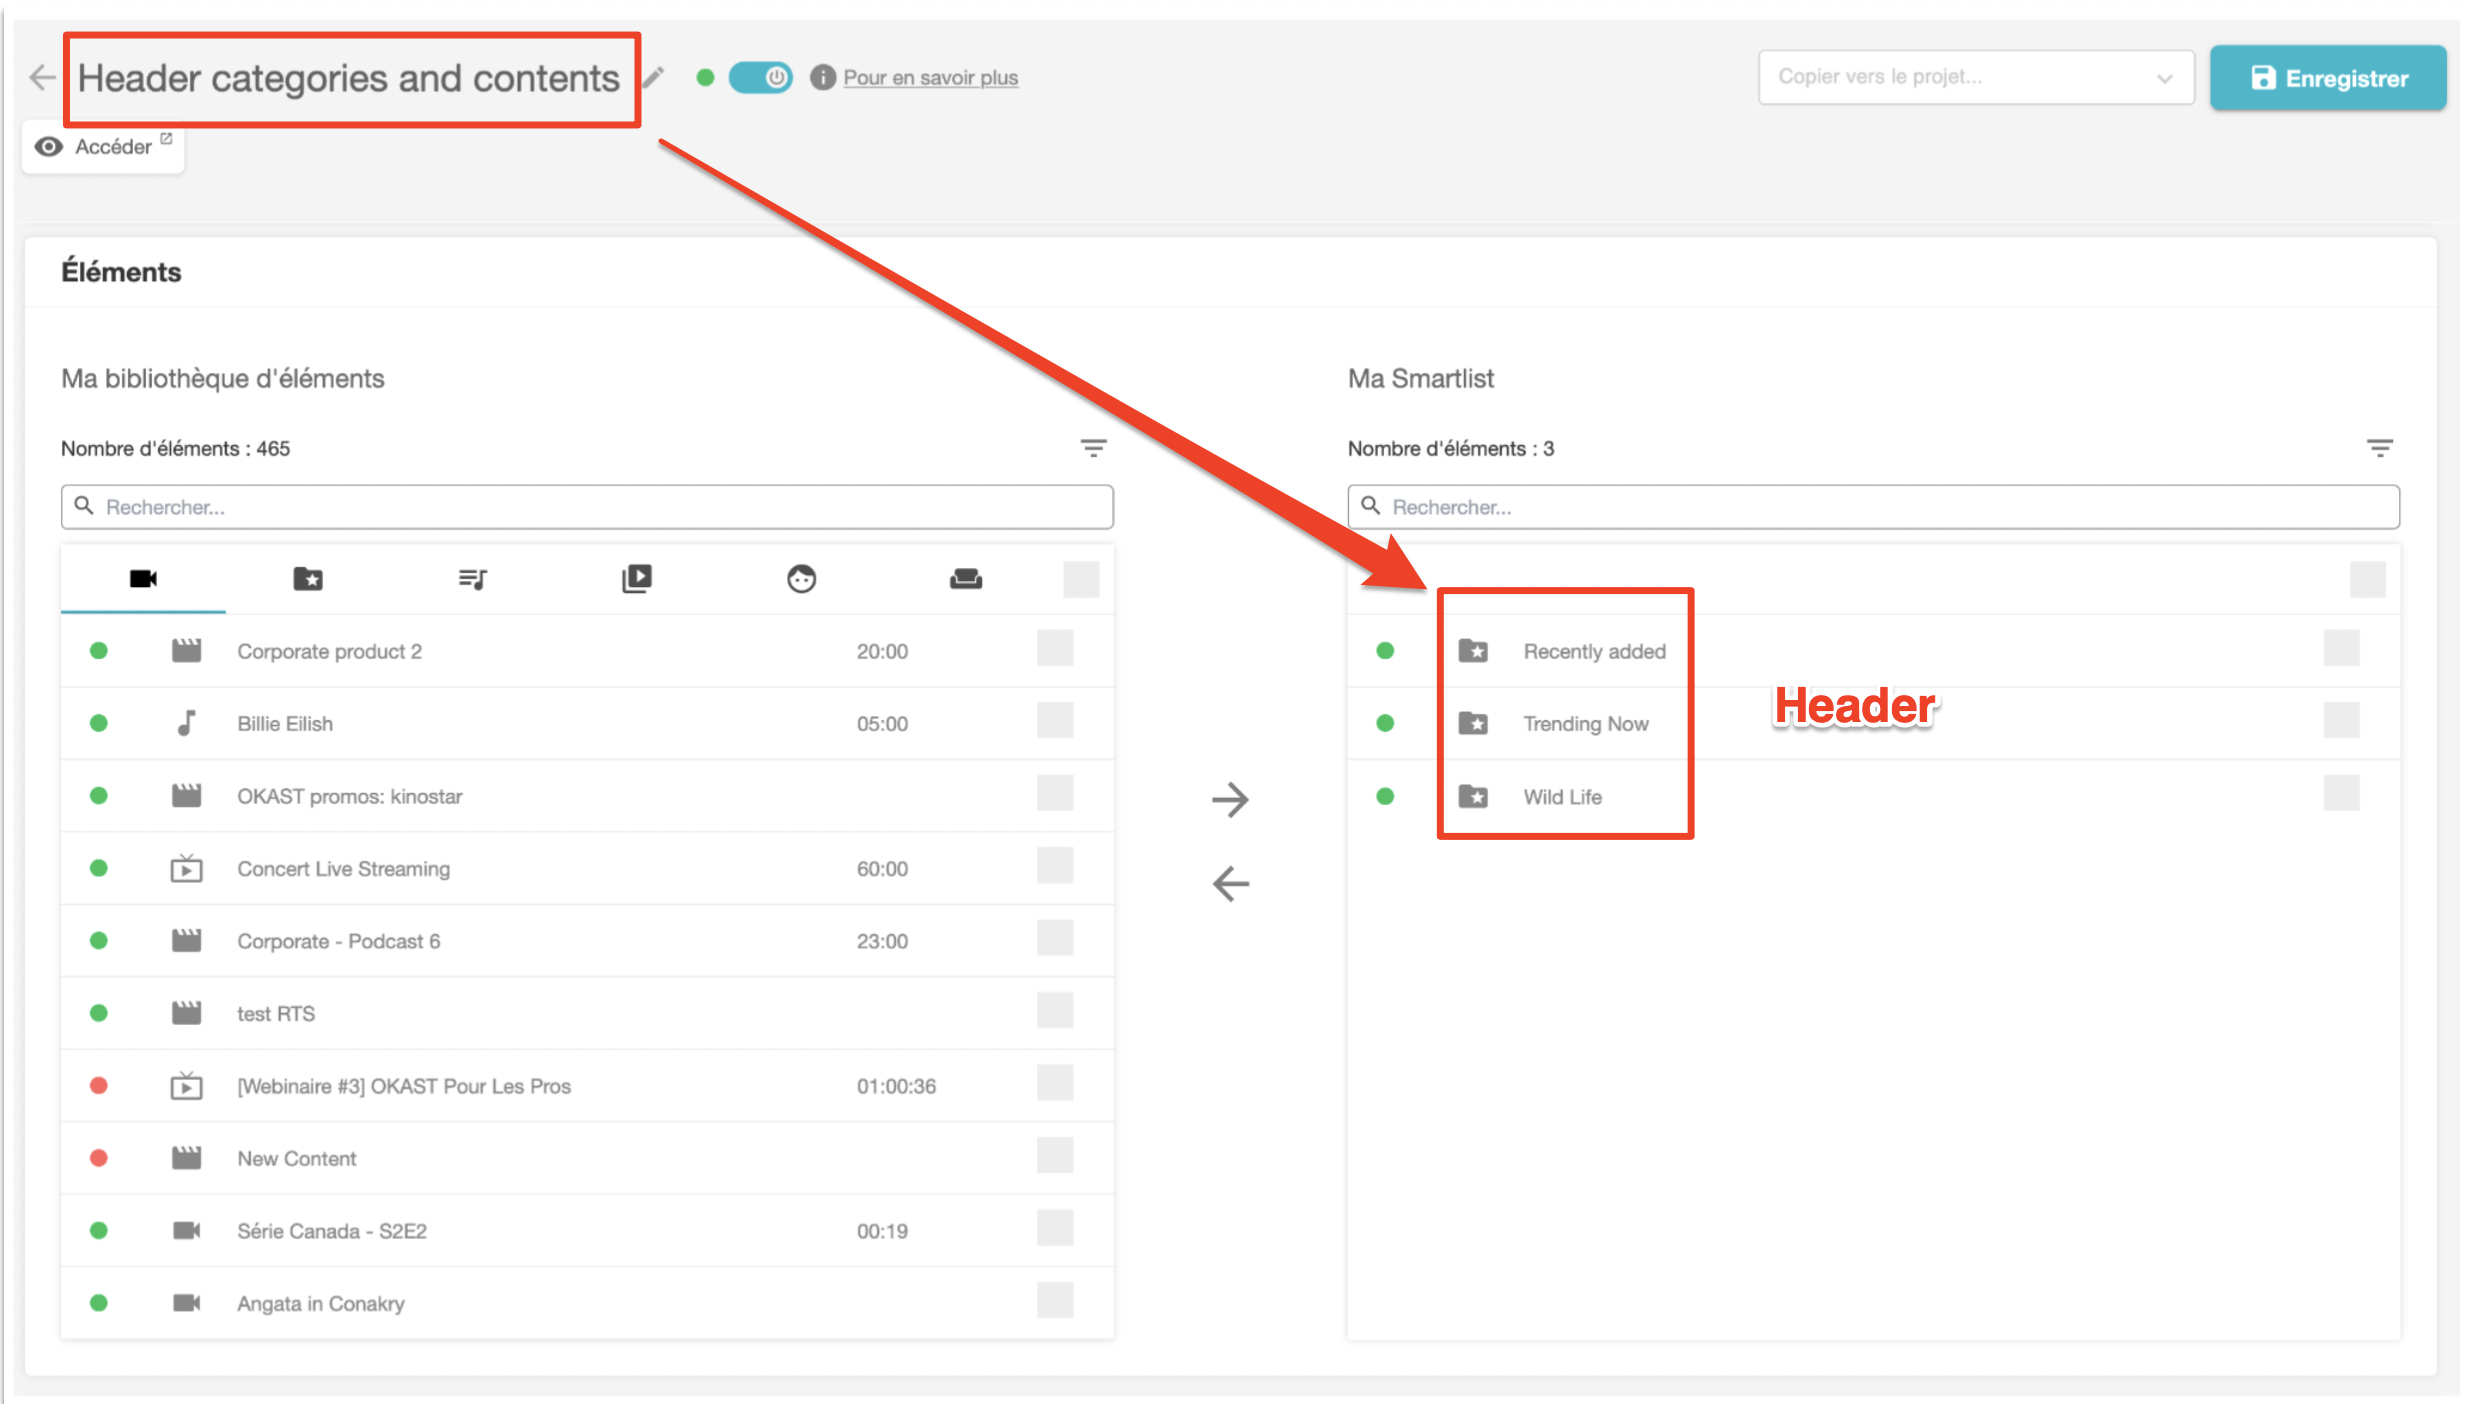Screen dimensions: 2470x1404
Task: Switch to the face avatar tab
Action: 801,579
